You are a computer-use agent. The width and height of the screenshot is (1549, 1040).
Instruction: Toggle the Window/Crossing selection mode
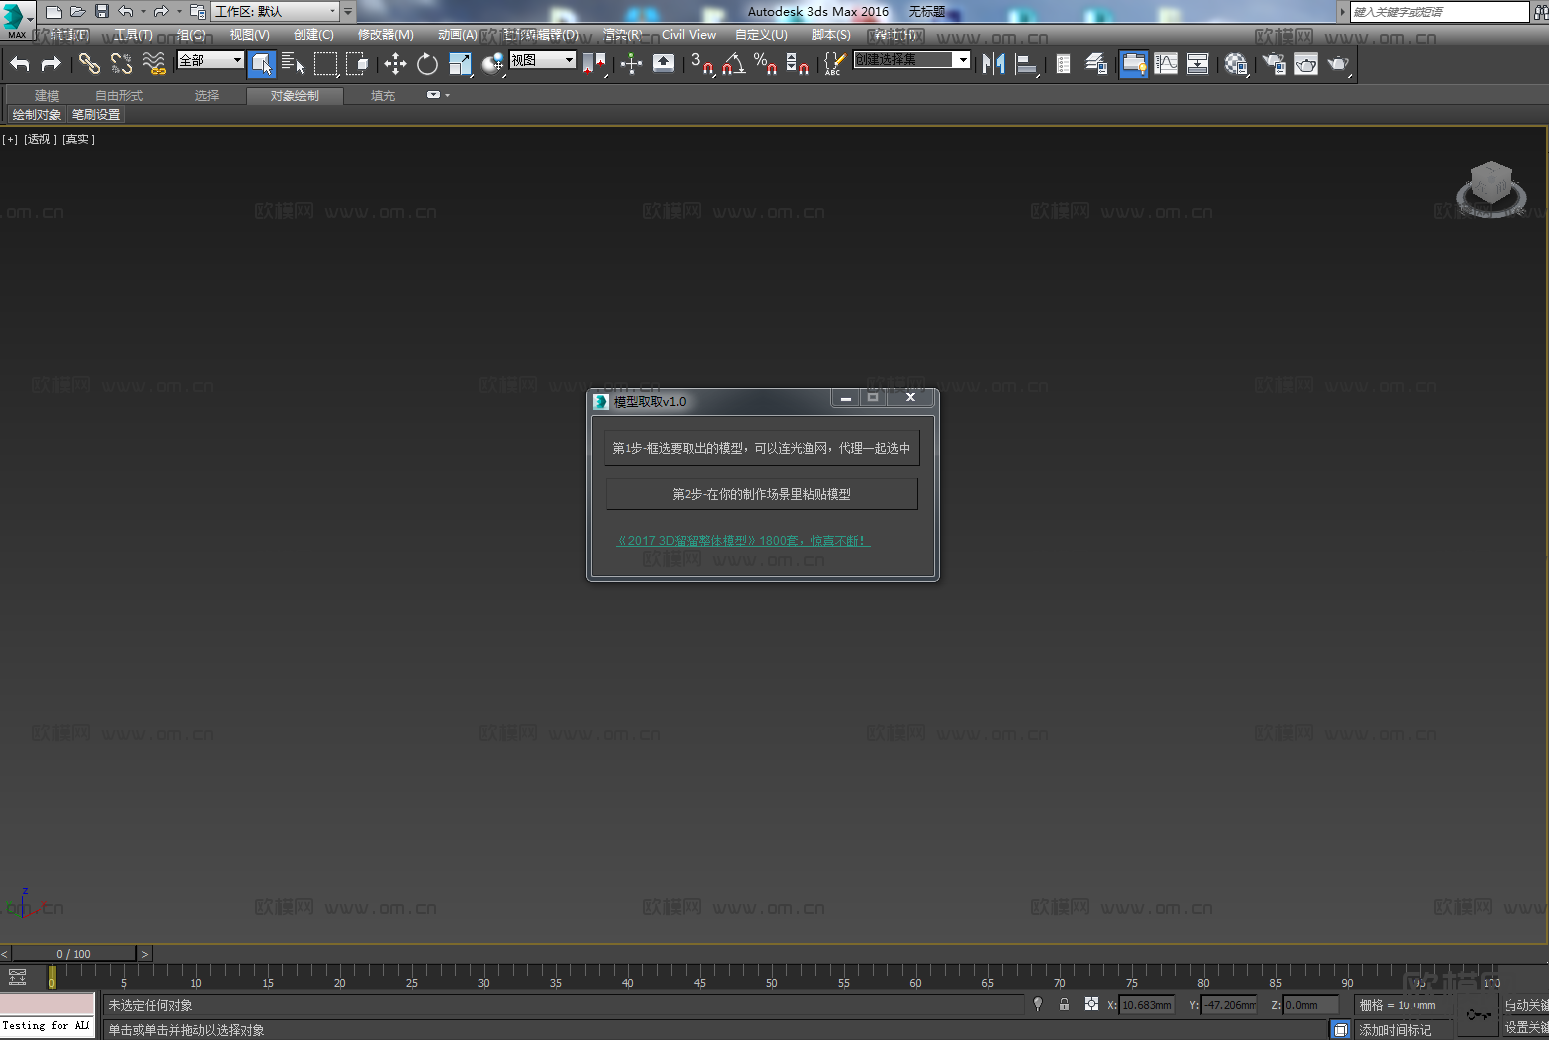coord(357,64)
